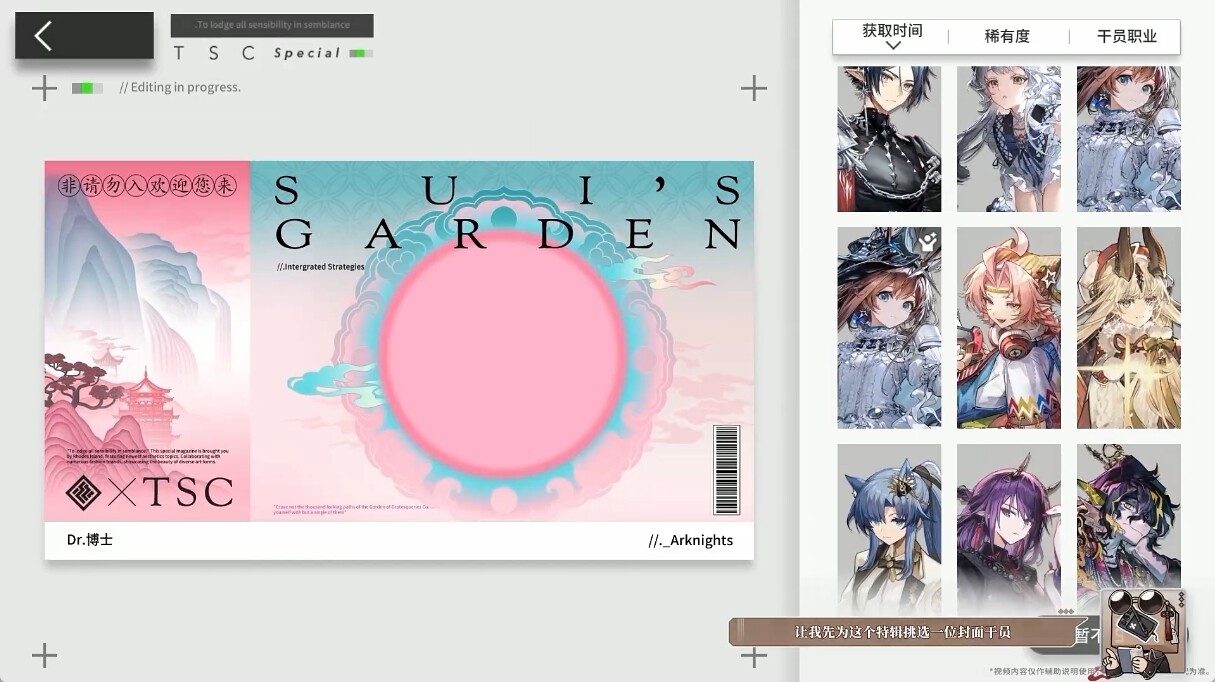This screenshot has width=1215, height=682.
Task: Pick the purple-haired horned operator
Action: [1008, 528]
